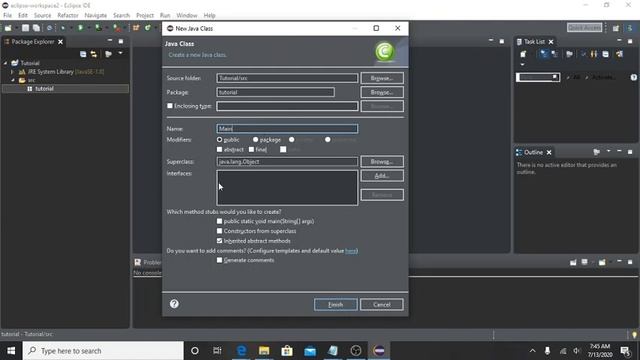
Task: Click the Coverage run toolbar icon
Action: [x=98, y=28]
